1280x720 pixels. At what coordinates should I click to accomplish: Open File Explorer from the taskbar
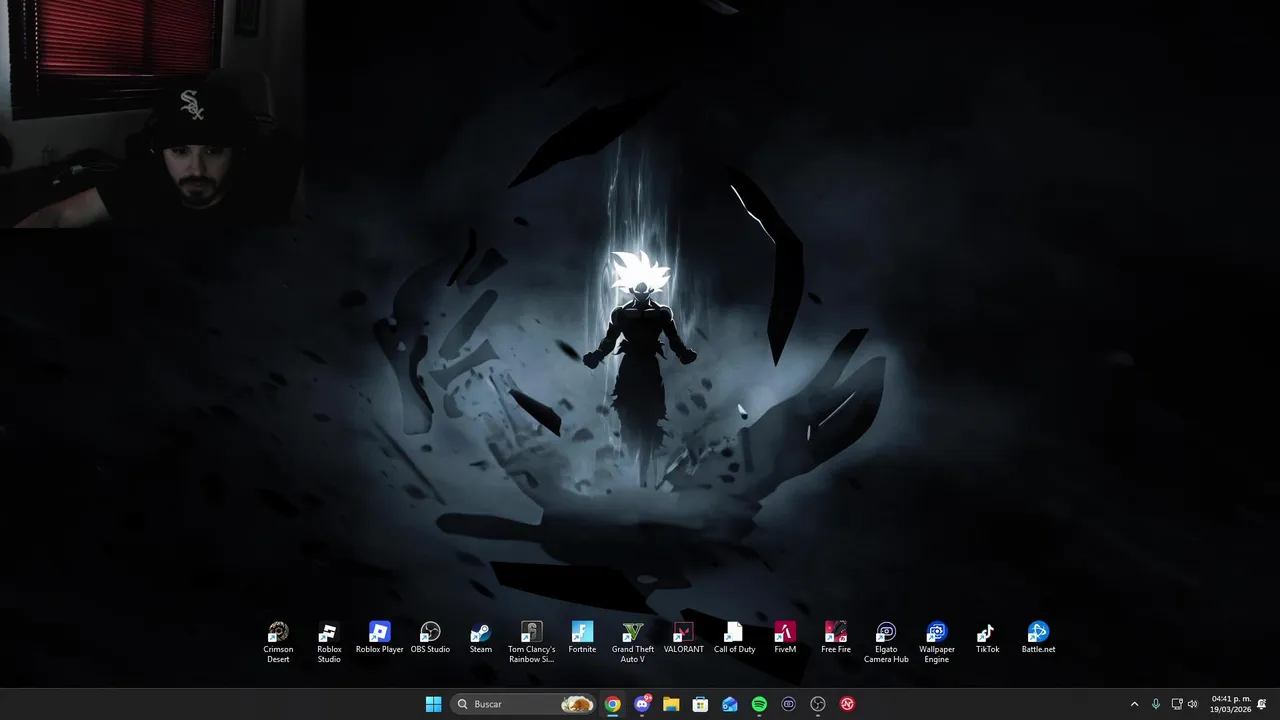(671, 704)
